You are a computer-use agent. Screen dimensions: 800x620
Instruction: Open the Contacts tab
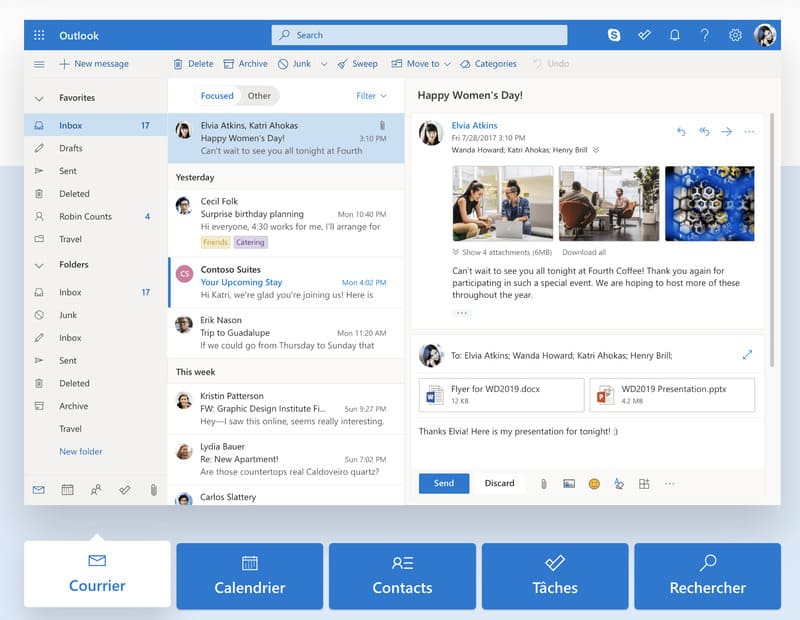tap(402, 576)
